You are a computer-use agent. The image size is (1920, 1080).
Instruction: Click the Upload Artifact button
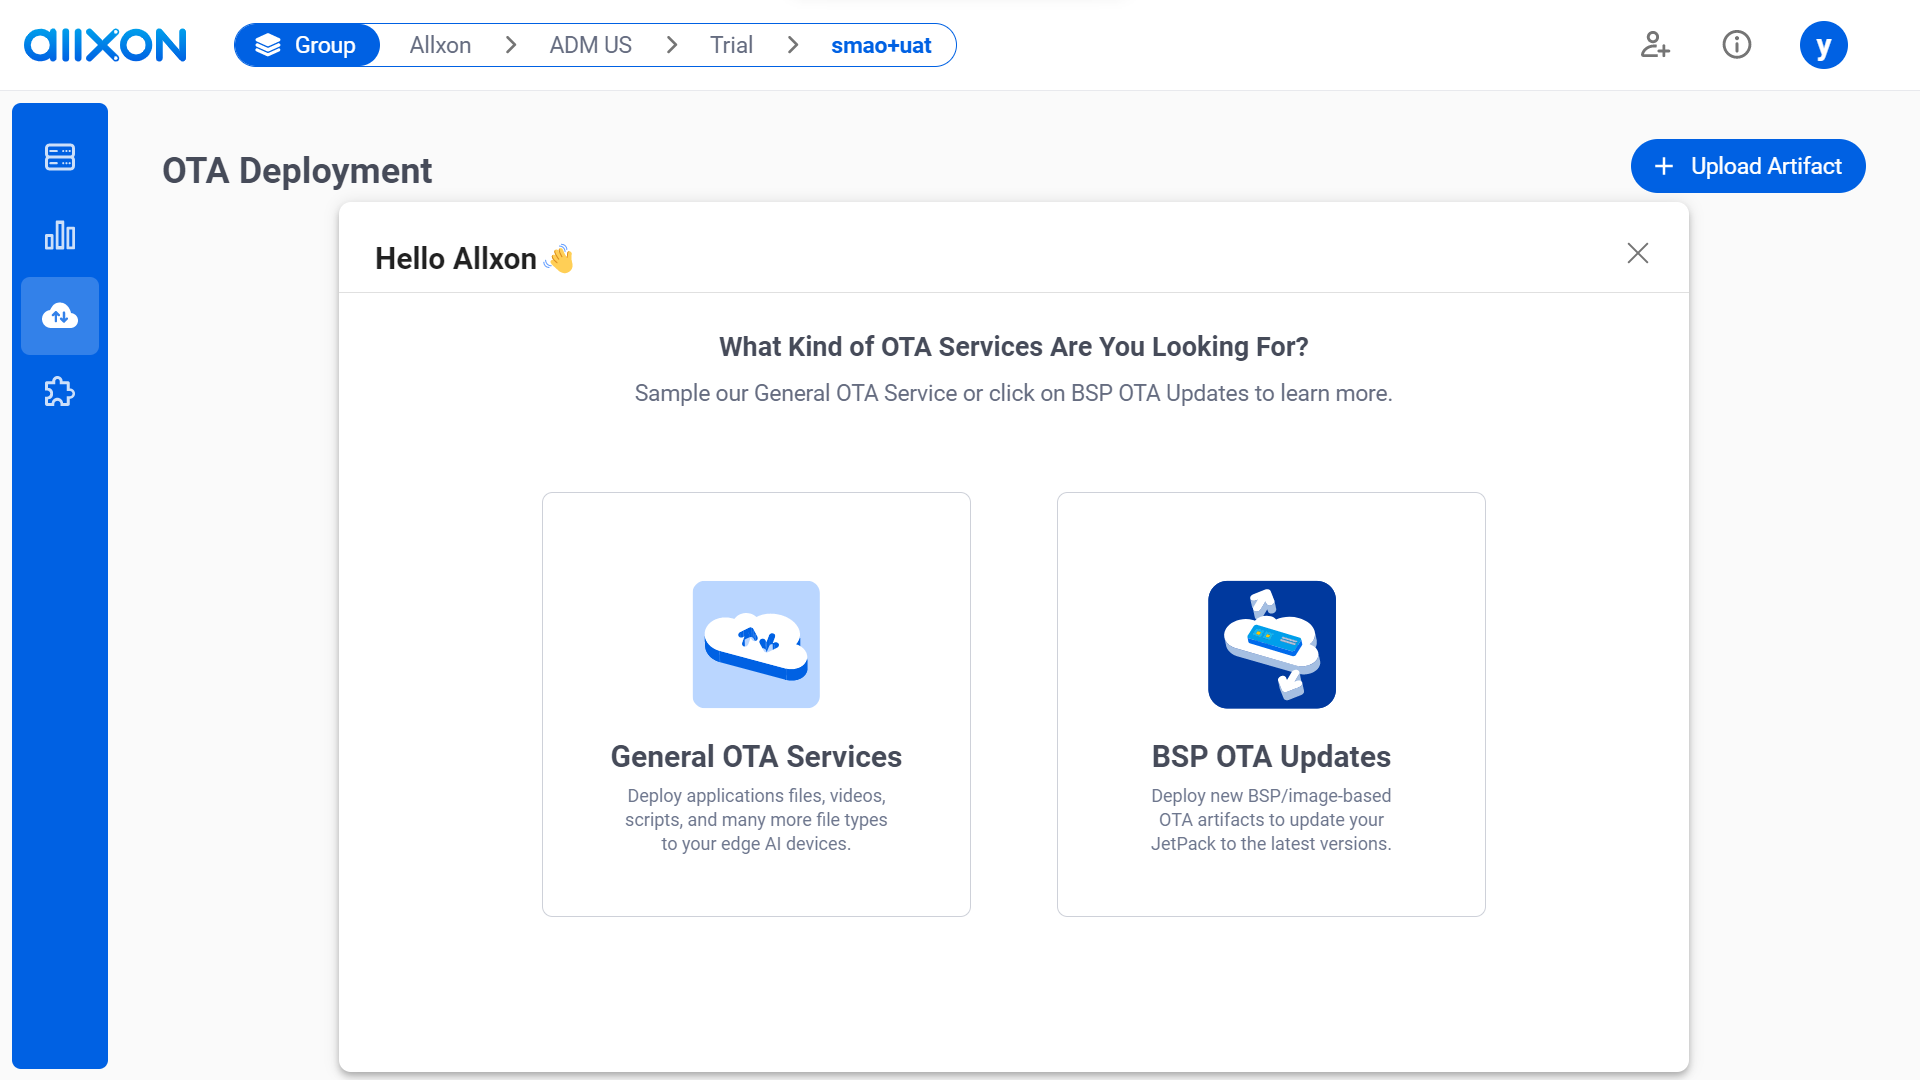(1748, 166)
